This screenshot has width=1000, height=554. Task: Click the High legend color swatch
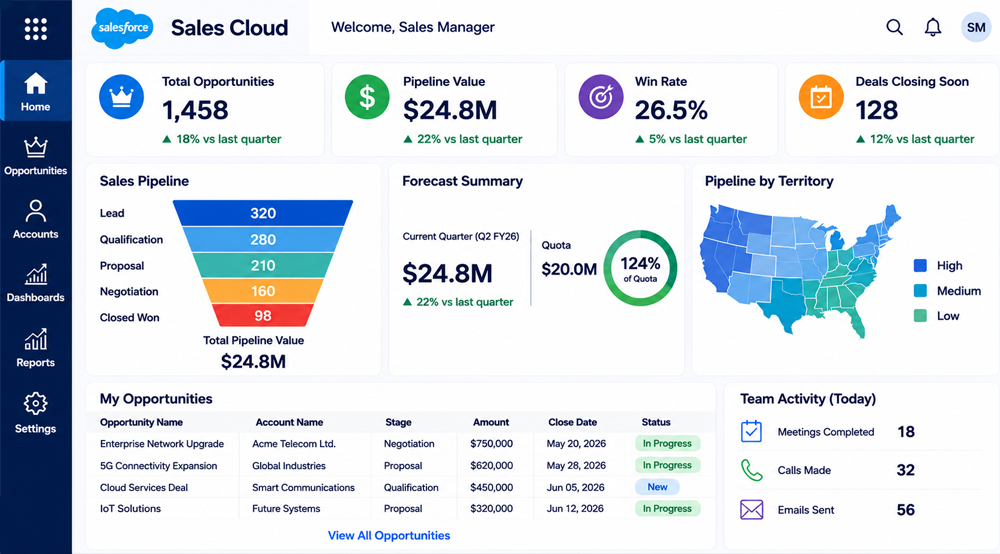920,265
